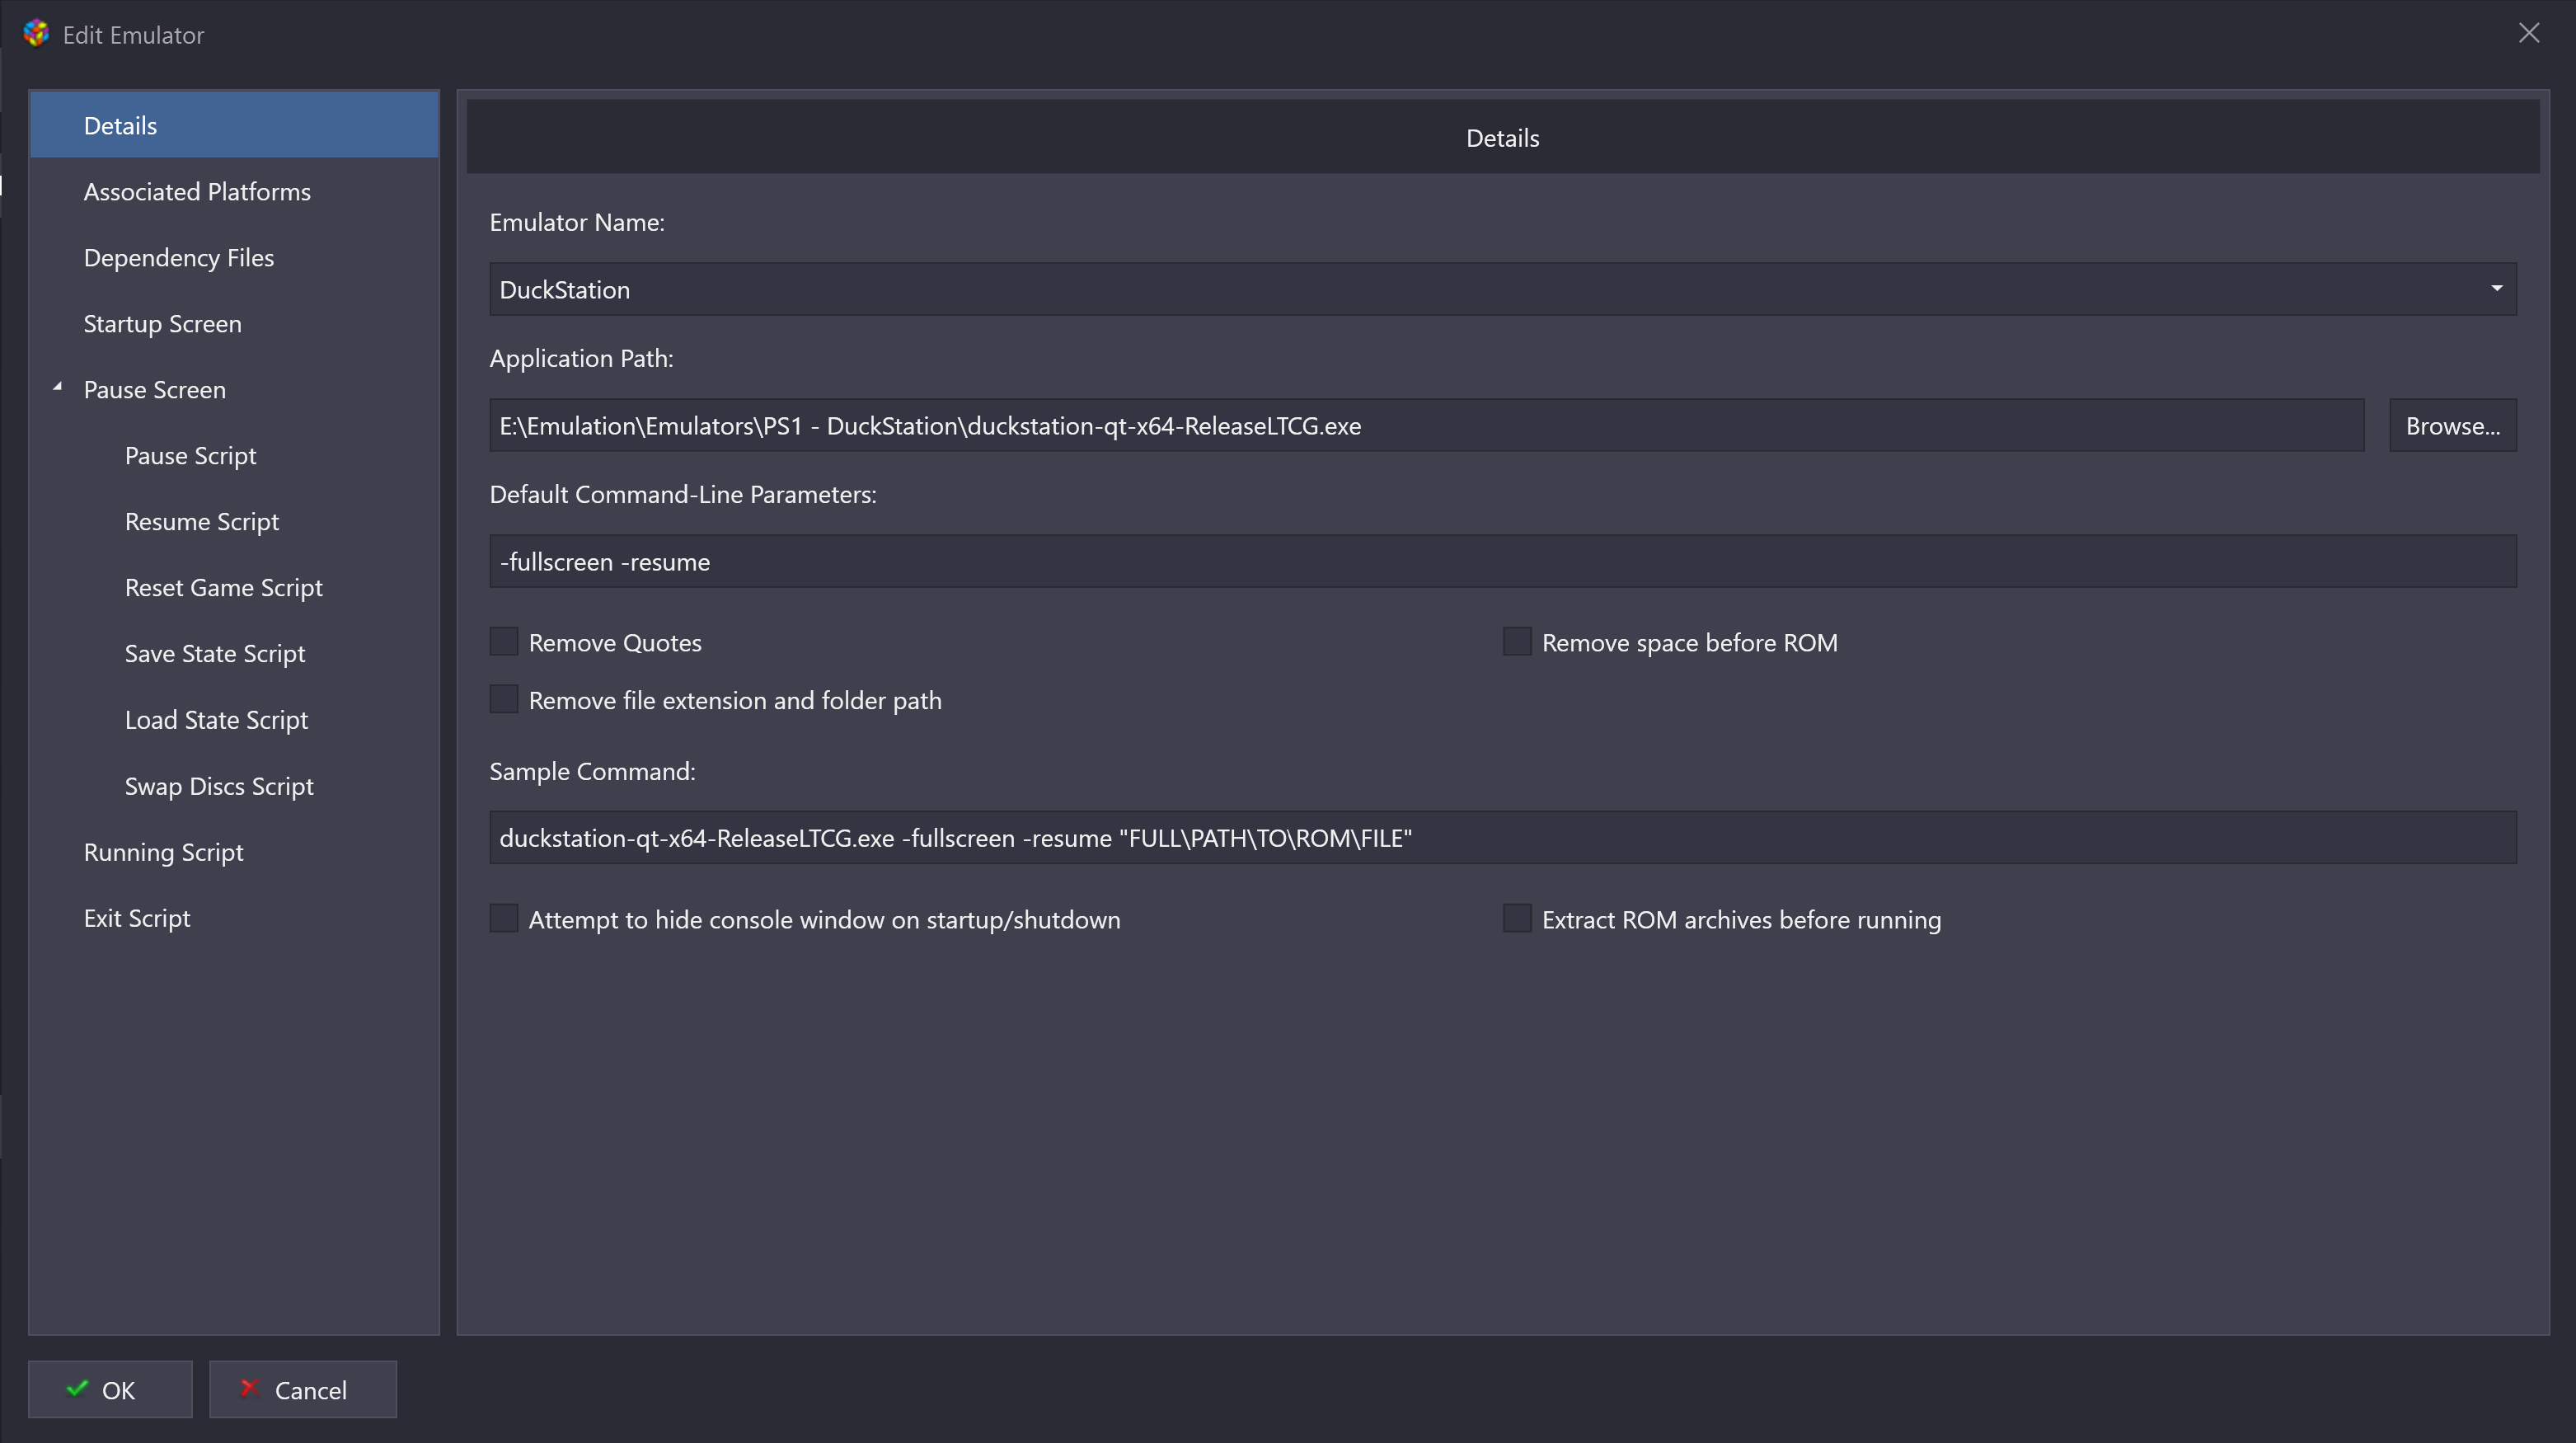
Task: Select the Details sidebar item
Action: tap(234, 125)
